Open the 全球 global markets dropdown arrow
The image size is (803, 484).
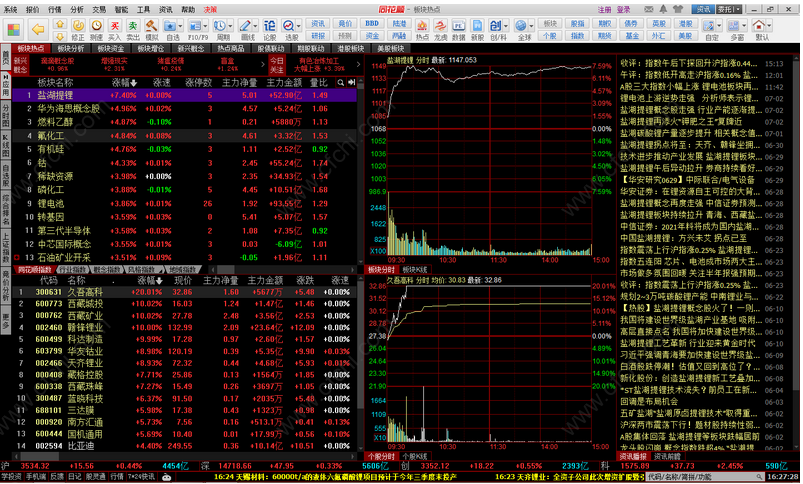(531, 26)
